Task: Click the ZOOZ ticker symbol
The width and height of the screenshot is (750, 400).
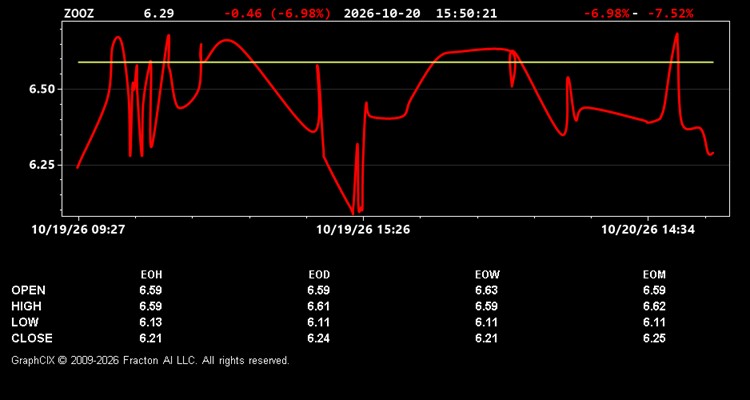Action: 79,13
